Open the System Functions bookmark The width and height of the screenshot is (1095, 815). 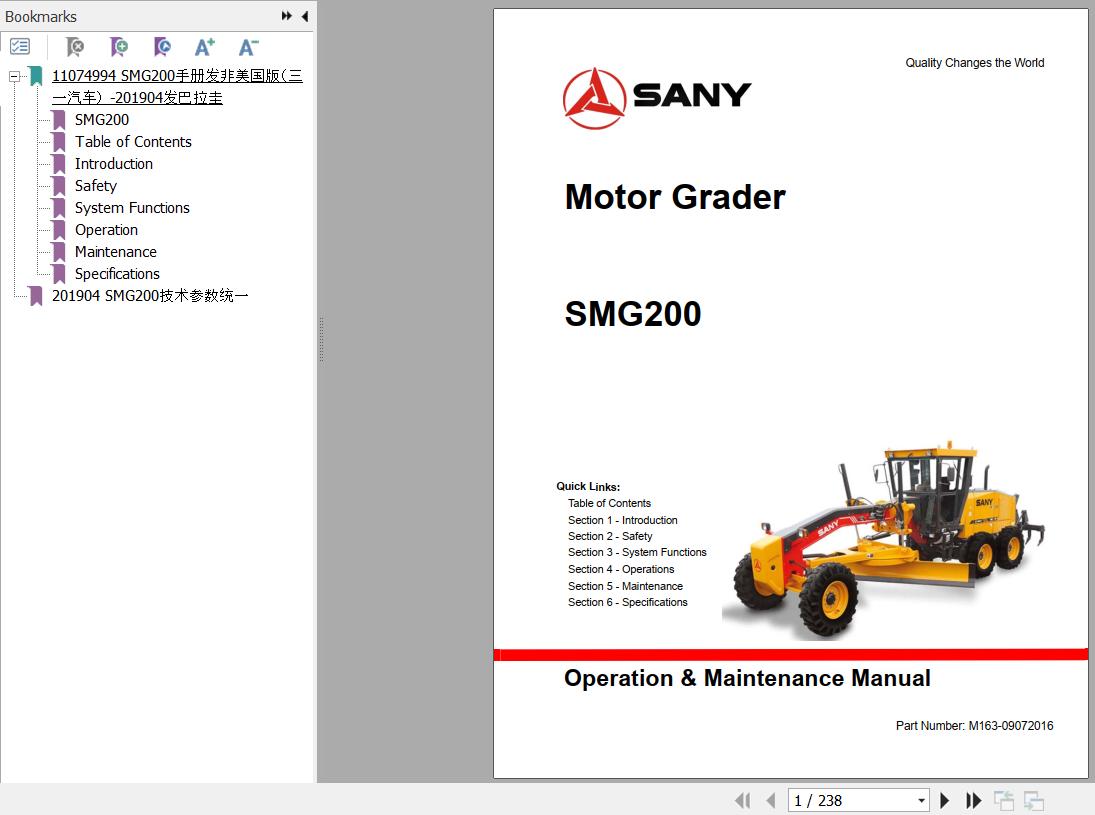pos(132,208)
